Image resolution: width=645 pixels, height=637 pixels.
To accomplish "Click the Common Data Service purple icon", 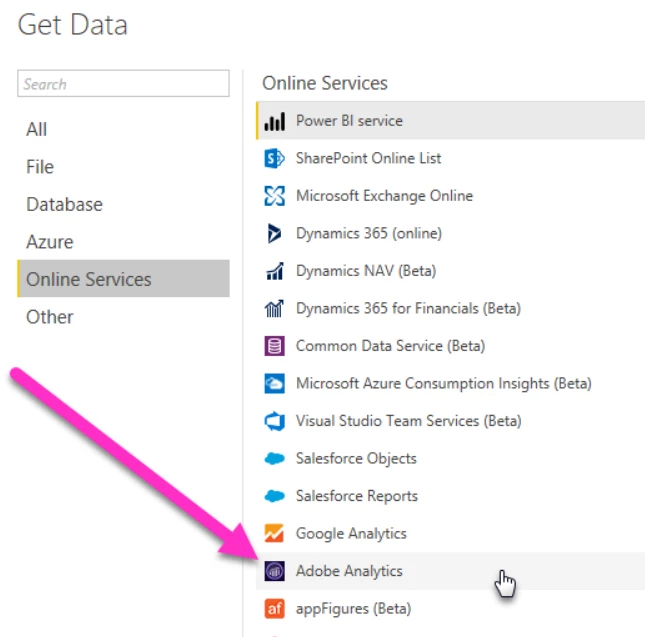I will [x=274, y=346].
